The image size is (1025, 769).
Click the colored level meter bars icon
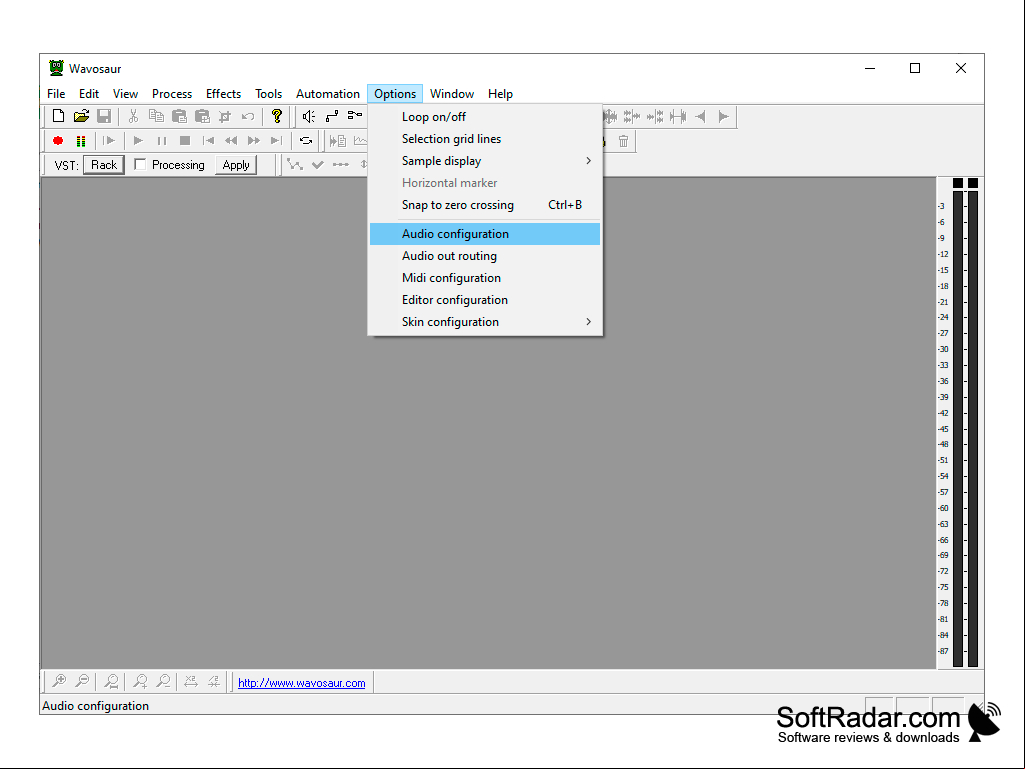click(81, 141)
